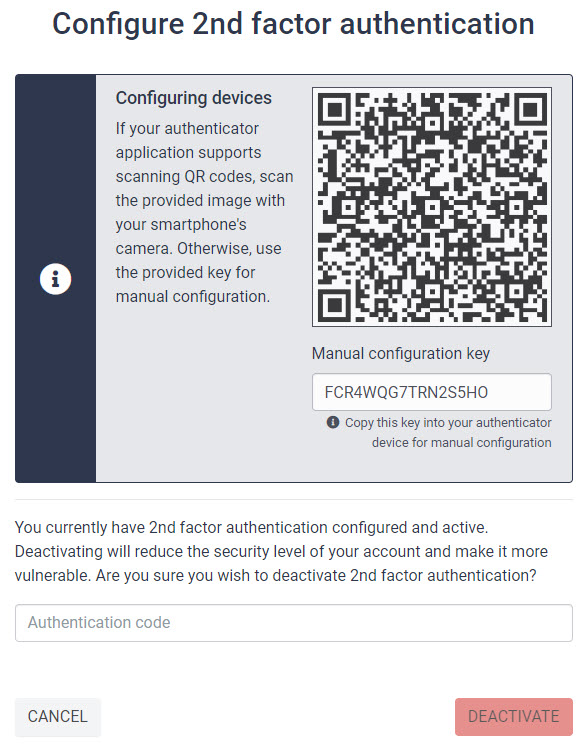Click the top-right QR finder square
Screen dimensions: 586x750
point(530,110)
